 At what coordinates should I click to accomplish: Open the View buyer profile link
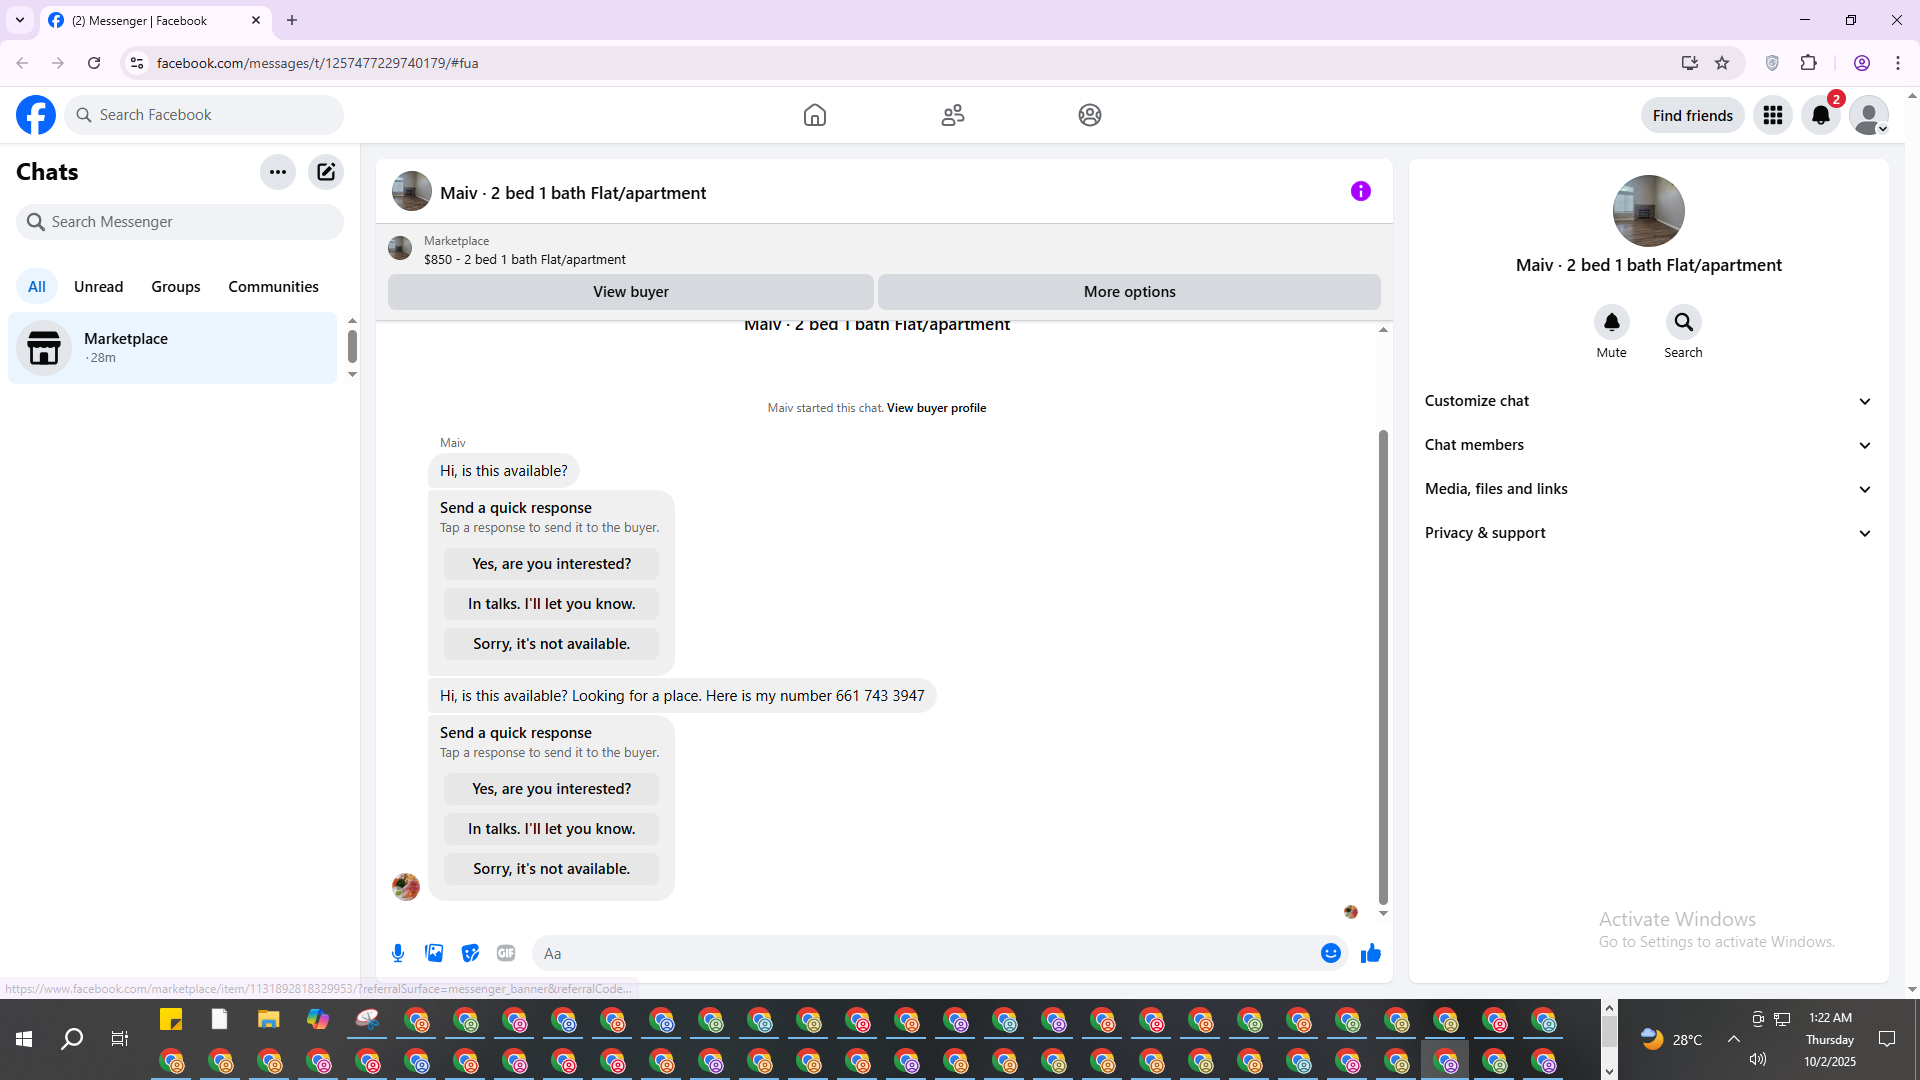click(x=936, y=408)
